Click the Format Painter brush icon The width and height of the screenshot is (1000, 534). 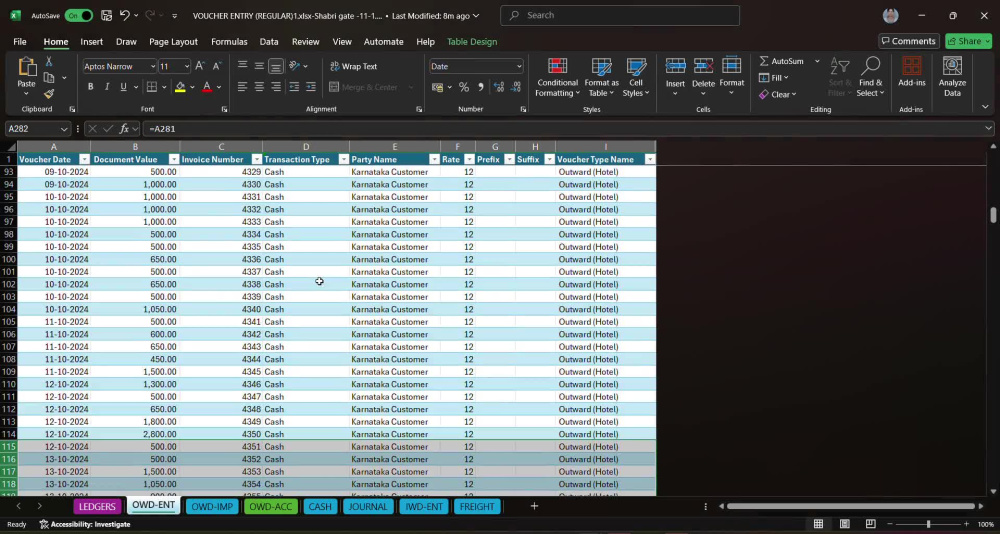pos(48,94)
